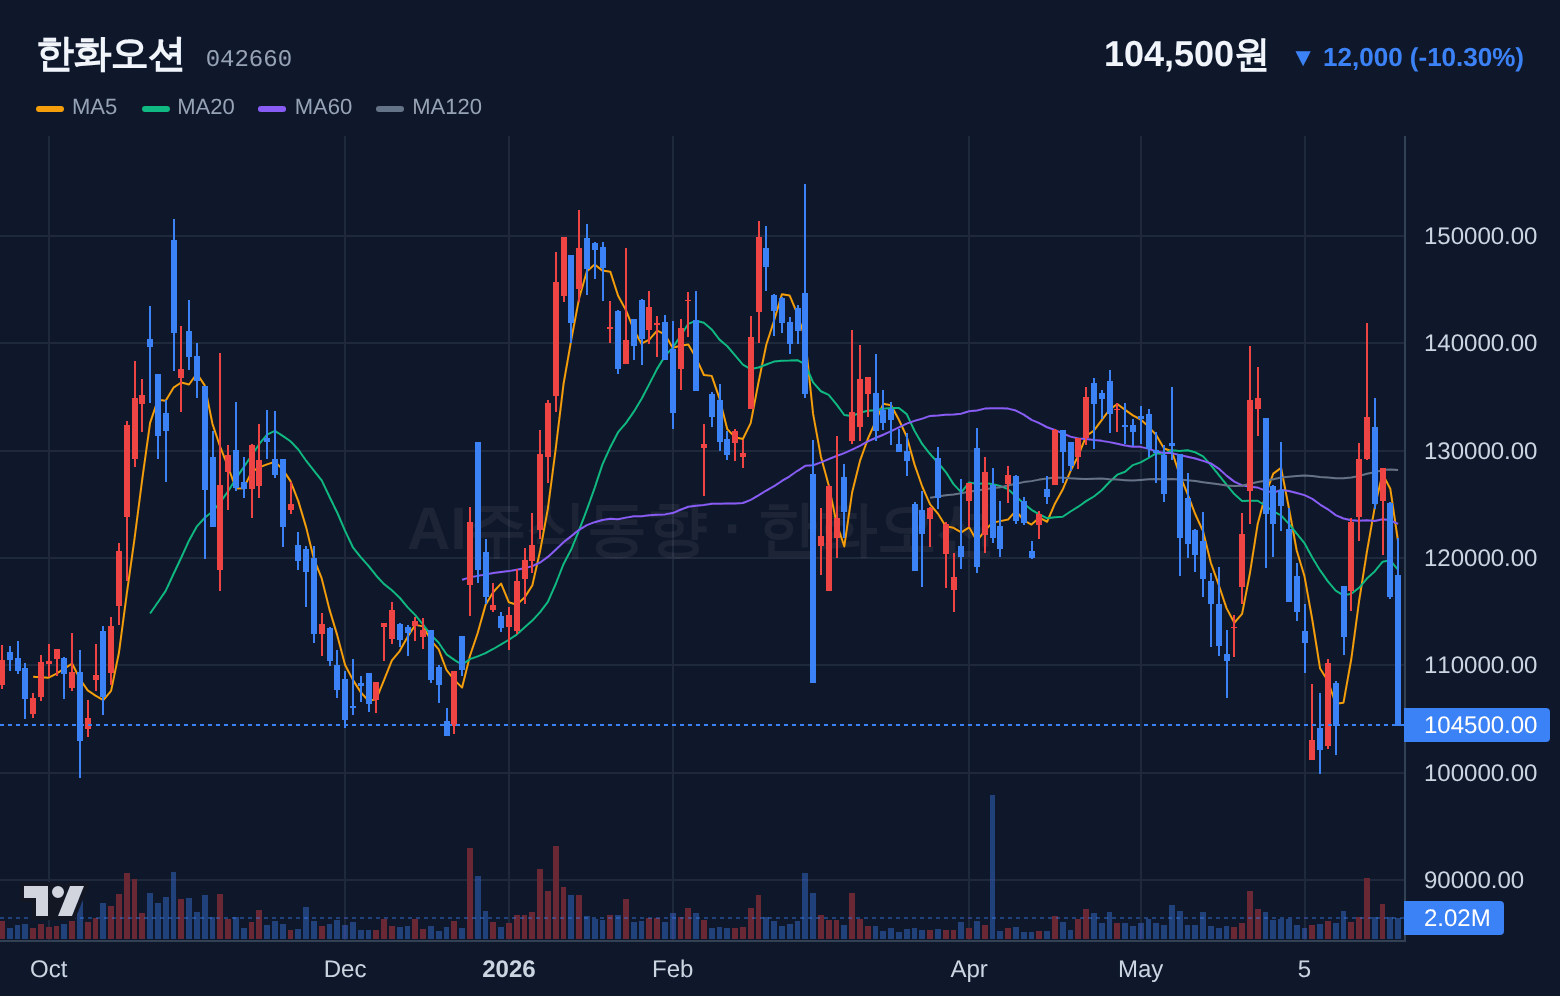Click the Dec label on the time axis
The width and height of the screenshot is (1560, 996).
coord(345,969)
